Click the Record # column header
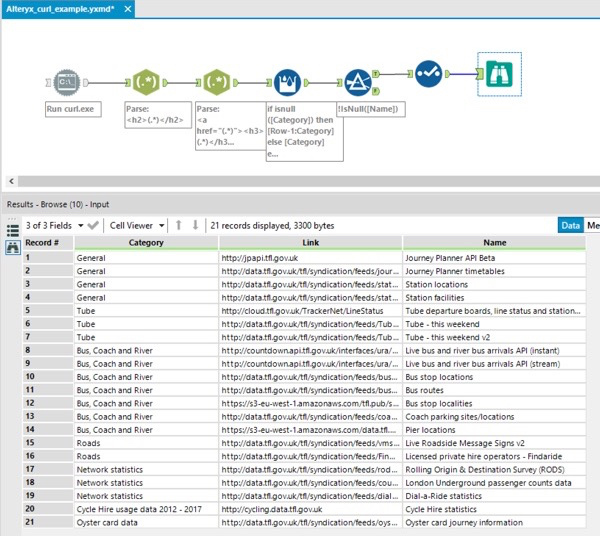Viewport: 600px width, 536px height. [48, 243]
